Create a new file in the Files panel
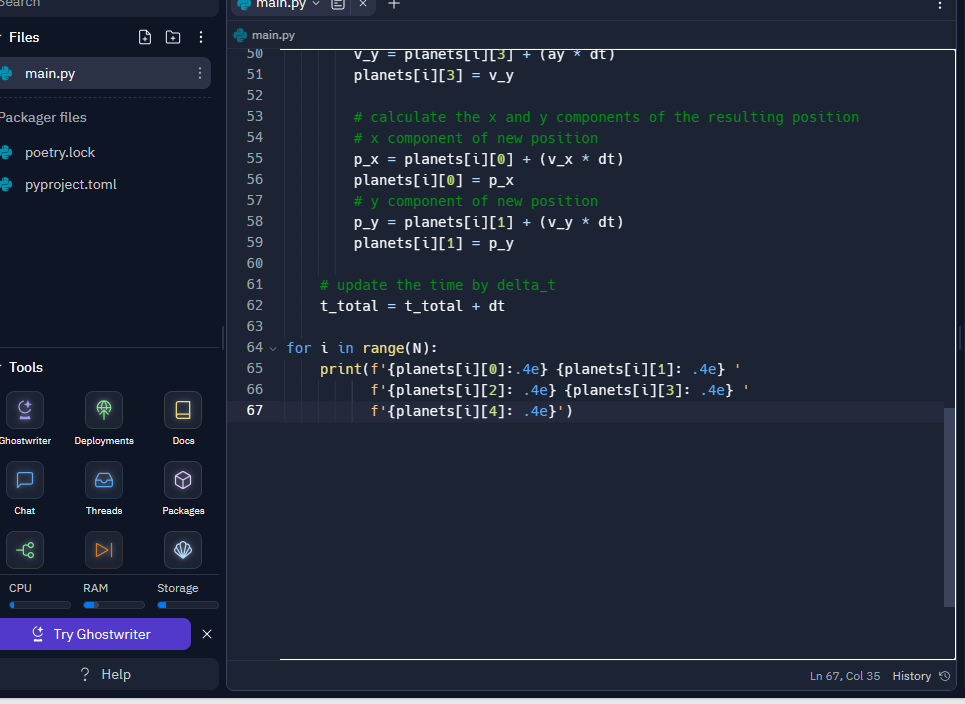This screenshot has height=704, width=965. click(144, 36)
